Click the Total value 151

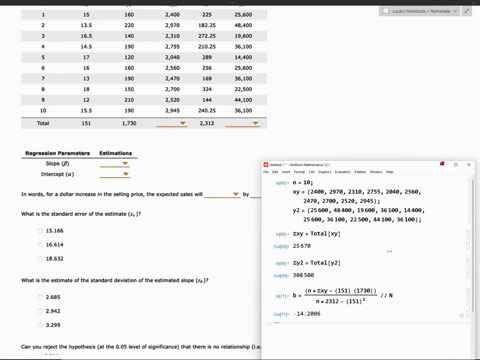tap(86, 123)
